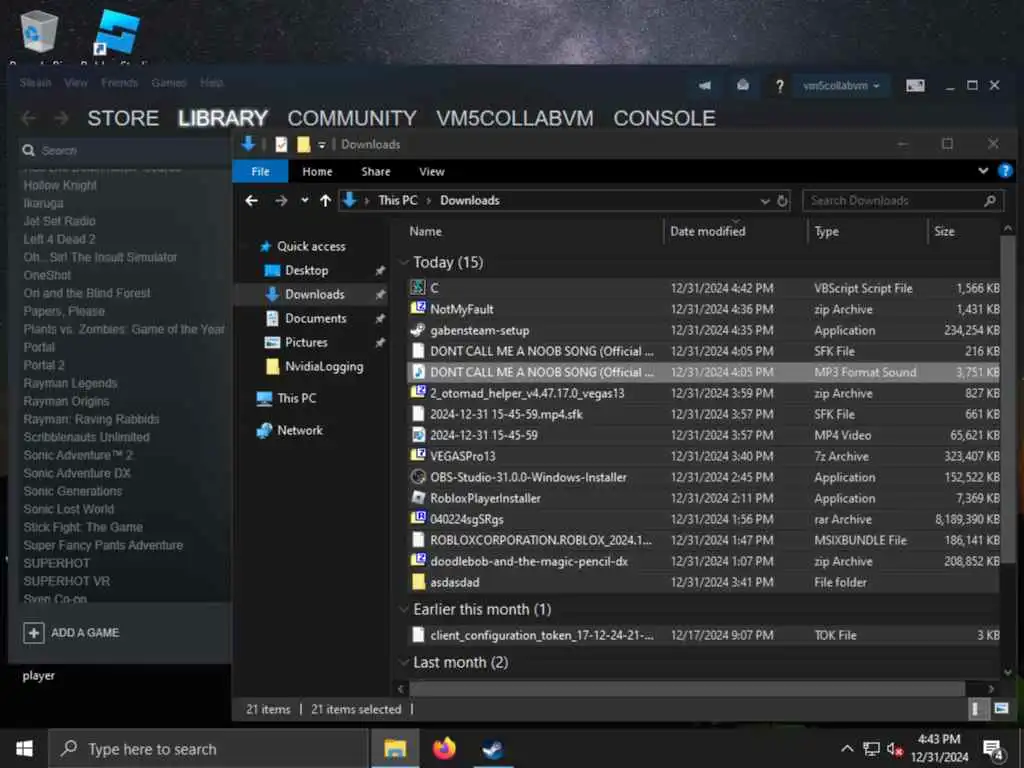Image resolution: width=1024 pixels, height=768 pixels.
Task: Click the Properties quick access toolbar icon
Action: (281, 144)
